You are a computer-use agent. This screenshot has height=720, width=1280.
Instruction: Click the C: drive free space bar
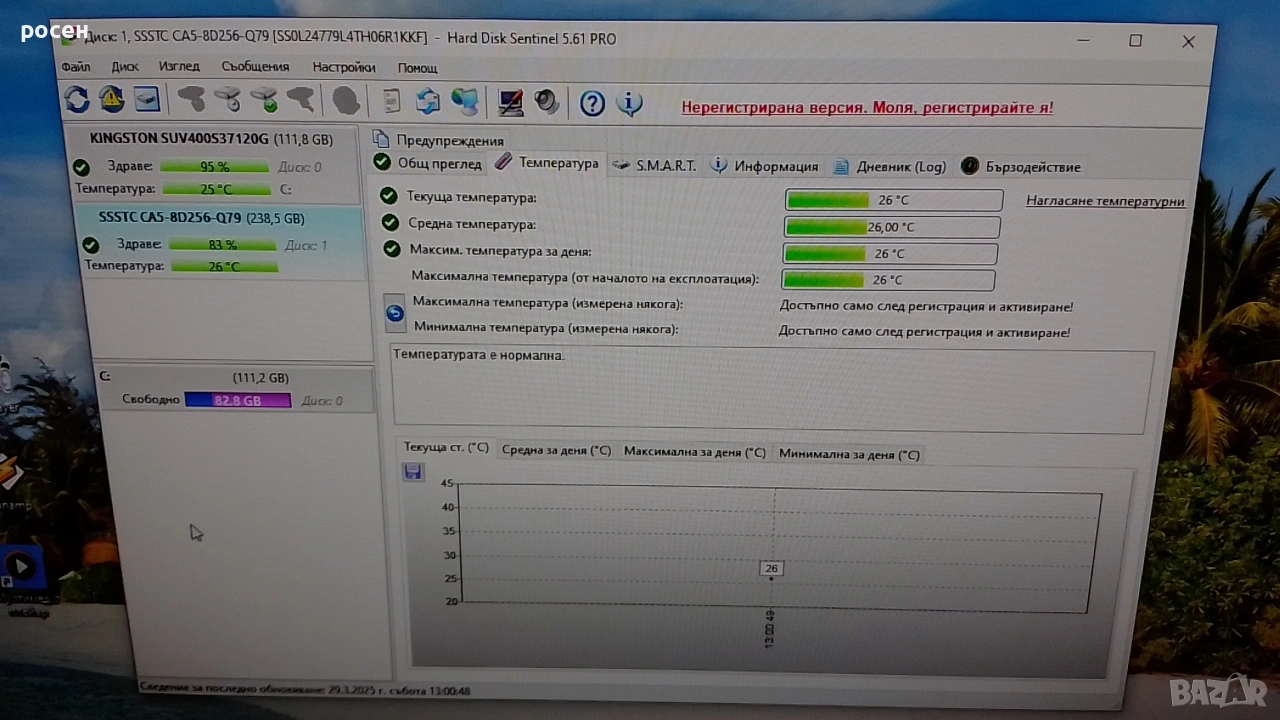tap(237, 400)
